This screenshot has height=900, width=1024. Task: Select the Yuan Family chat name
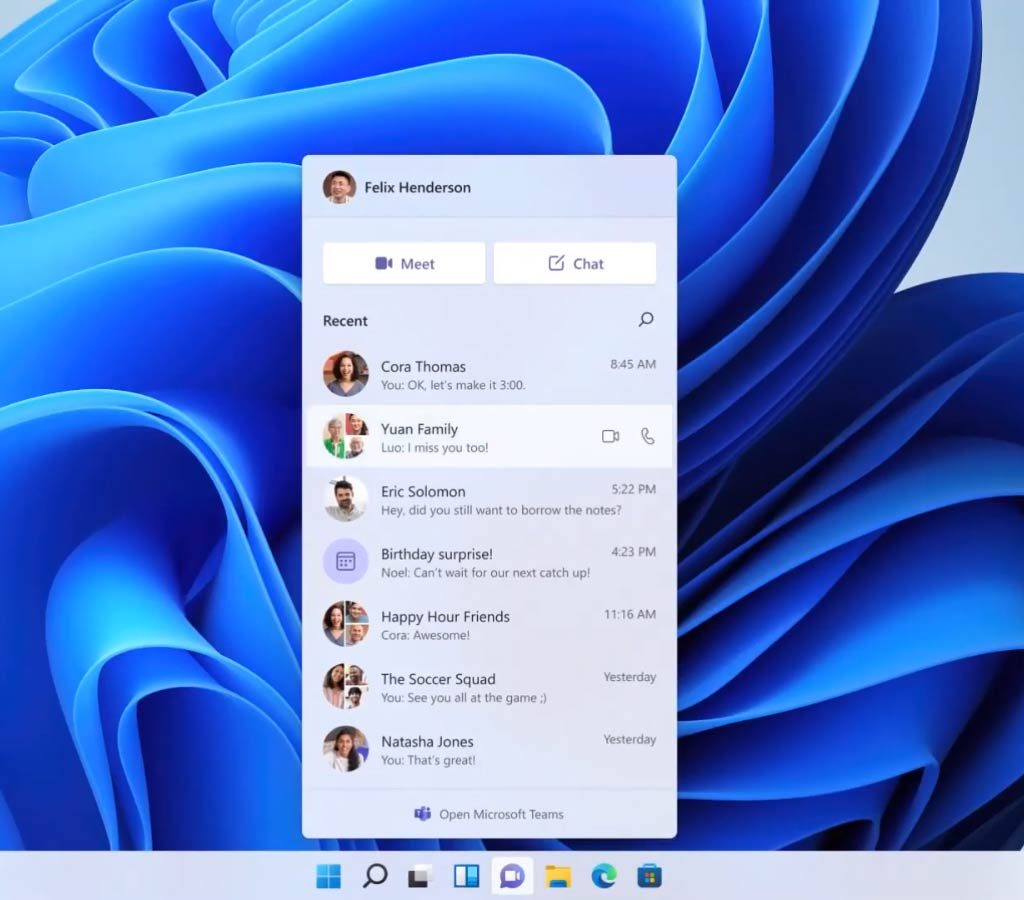coord(419,429)
